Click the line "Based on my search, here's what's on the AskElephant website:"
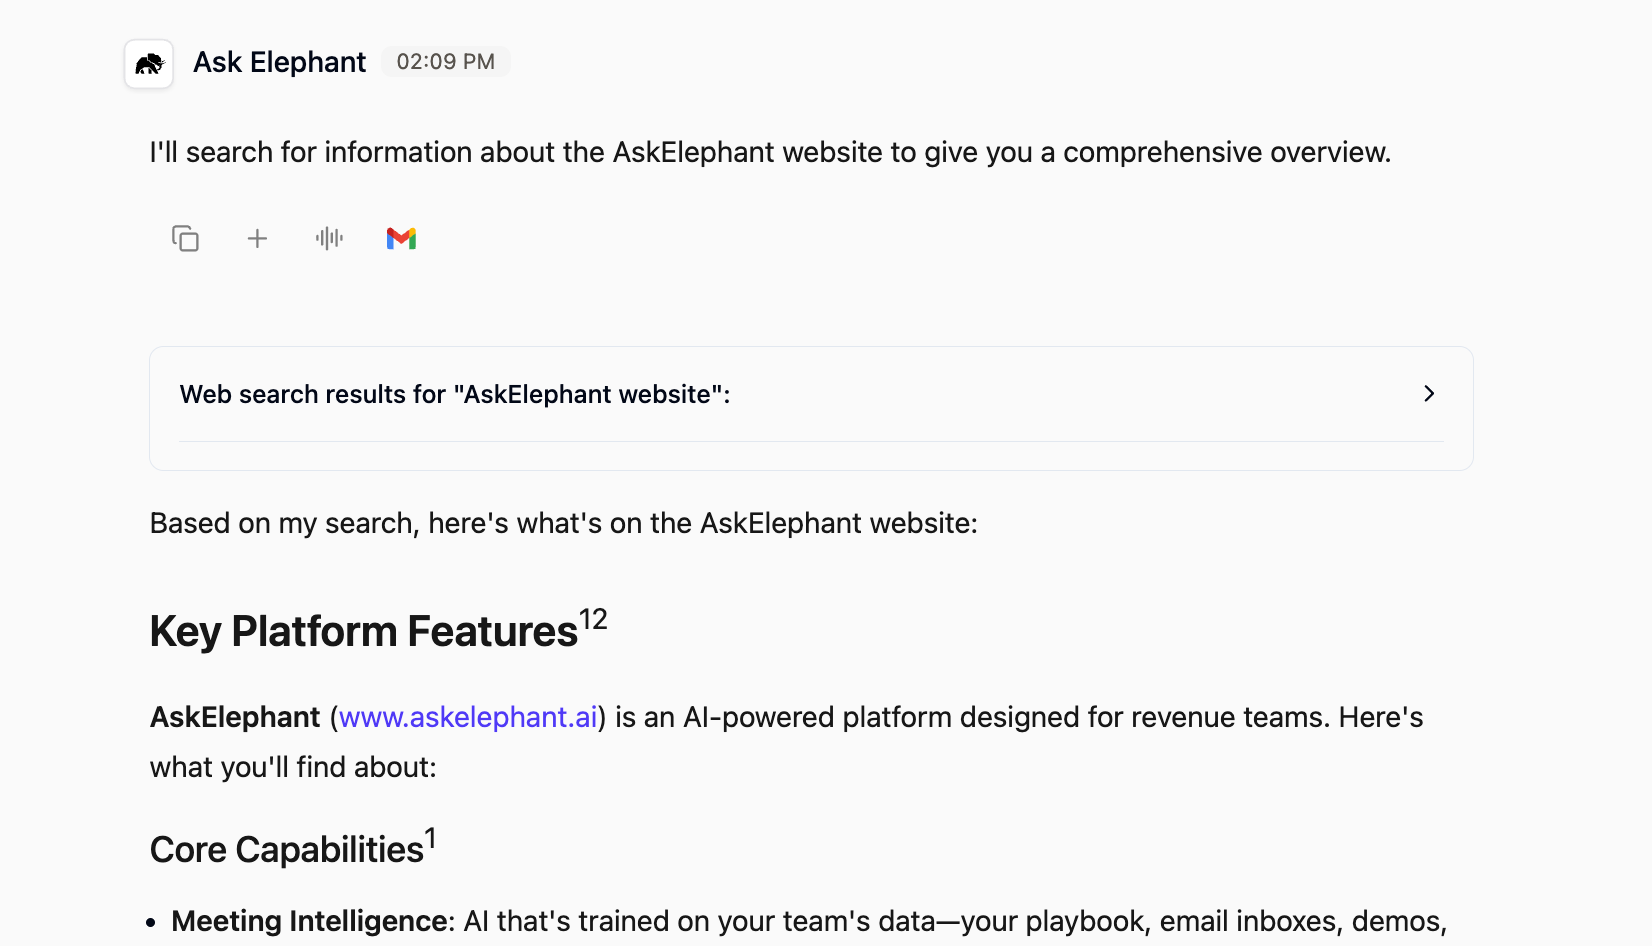The image size is (1652, 946). pyautogui.click(x=564, y=523)
